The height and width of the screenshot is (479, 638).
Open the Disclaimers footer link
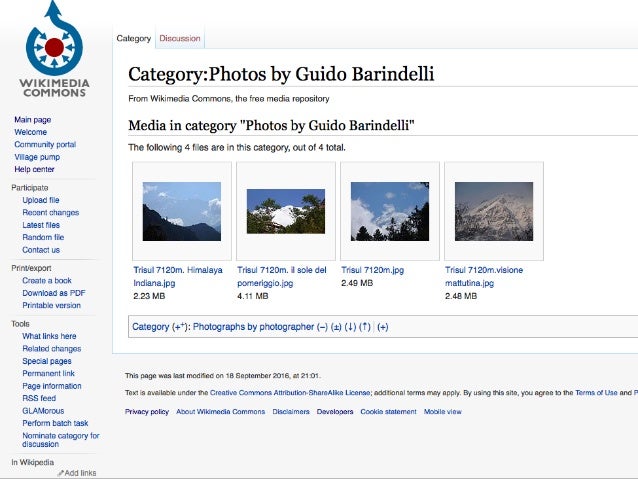click(291, 411)
